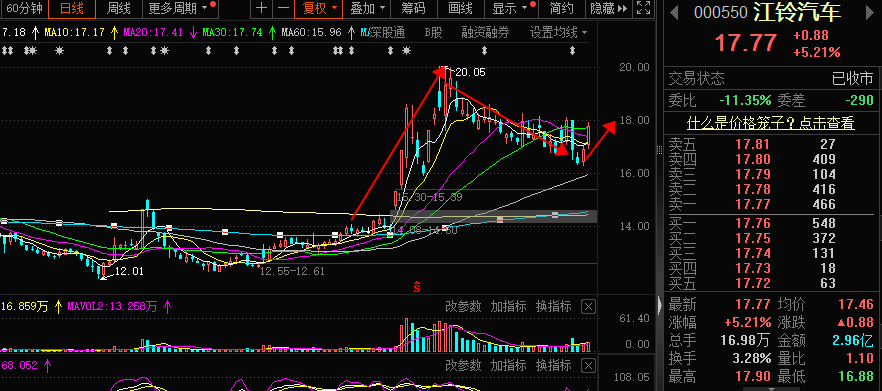882x391 pixels.
Task: Open the 筹码 chip distribution panel
Action: (x=413, y=8)
